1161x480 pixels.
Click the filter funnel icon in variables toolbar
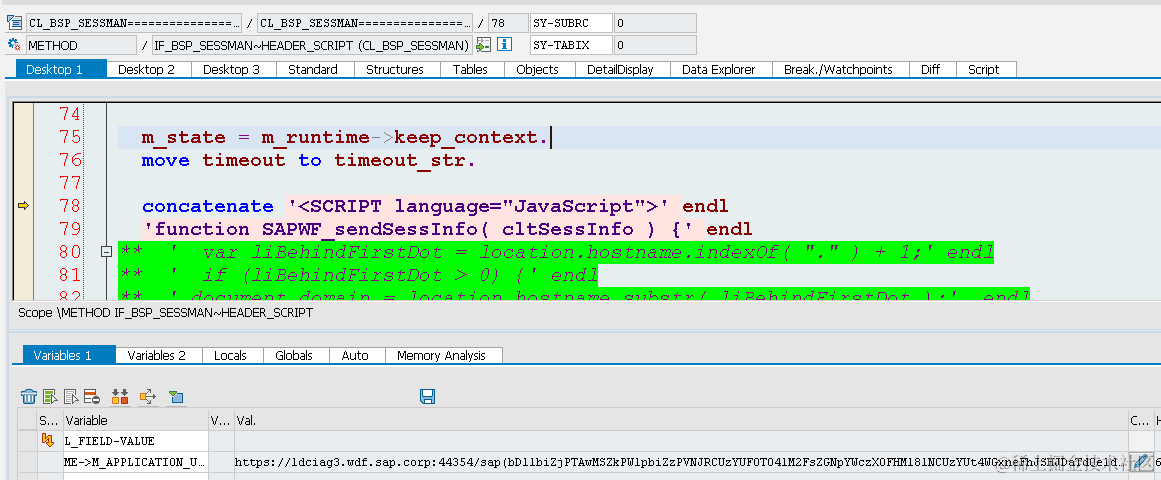(175, 396)
